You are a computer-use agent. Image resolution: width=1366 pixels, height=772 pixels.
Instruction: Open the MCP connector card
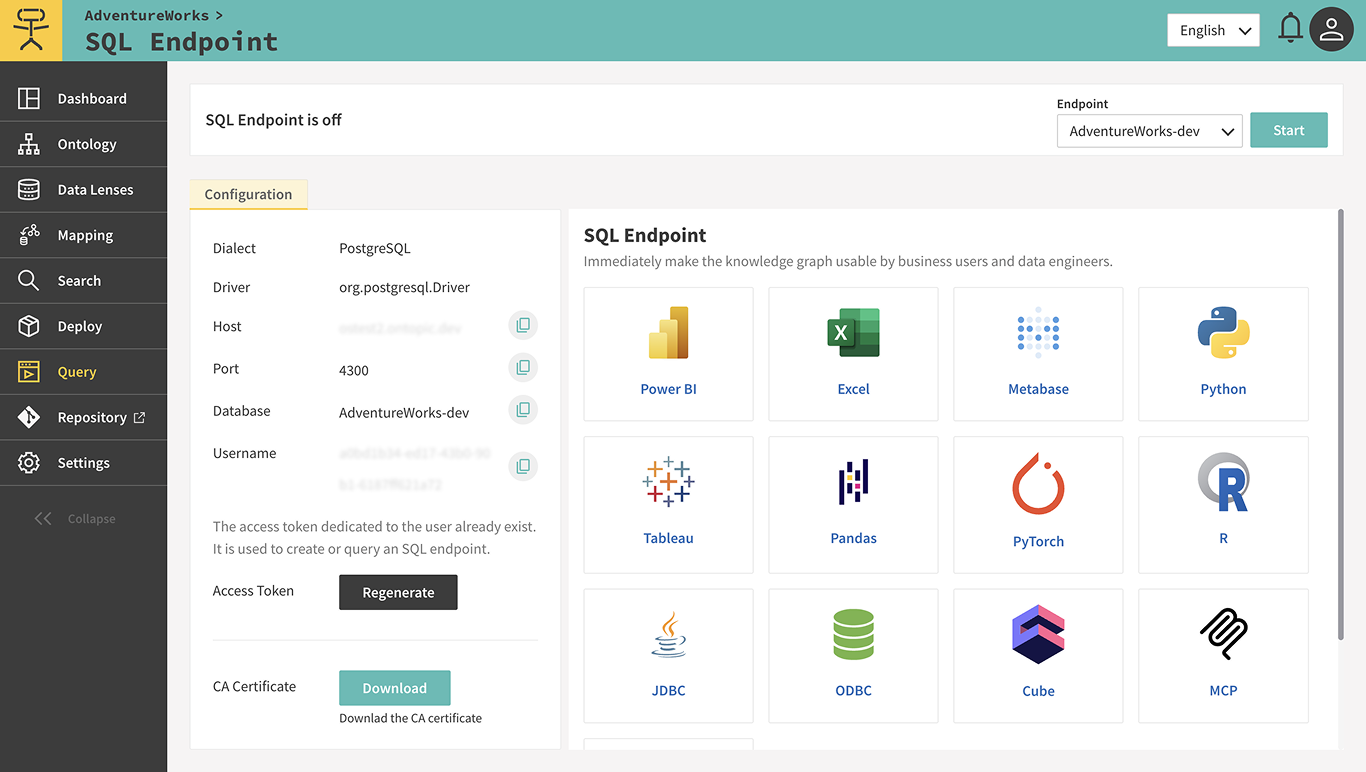[x=1223, y=656]
